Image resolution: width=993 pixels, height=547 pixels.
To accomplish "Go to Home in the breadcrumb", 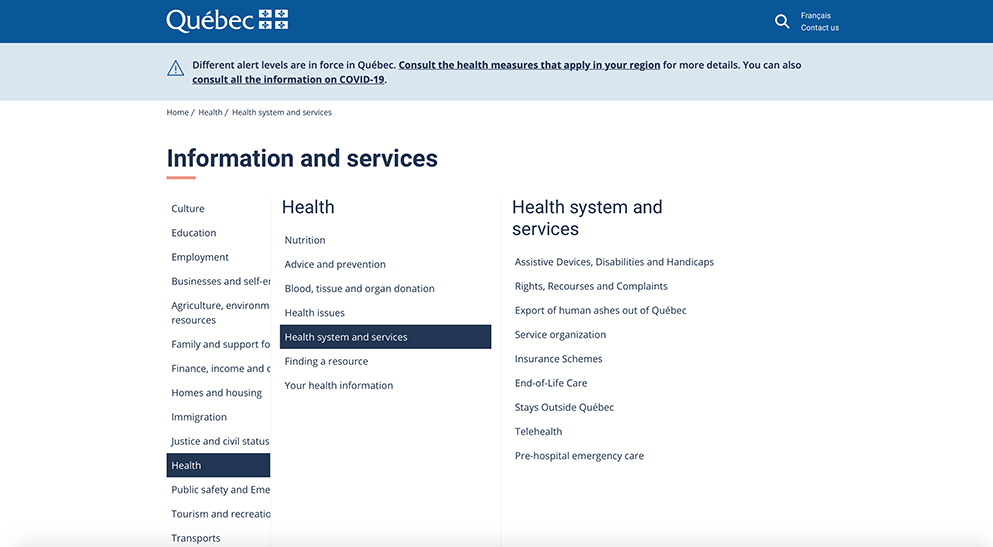I will [x=177, y=112].
